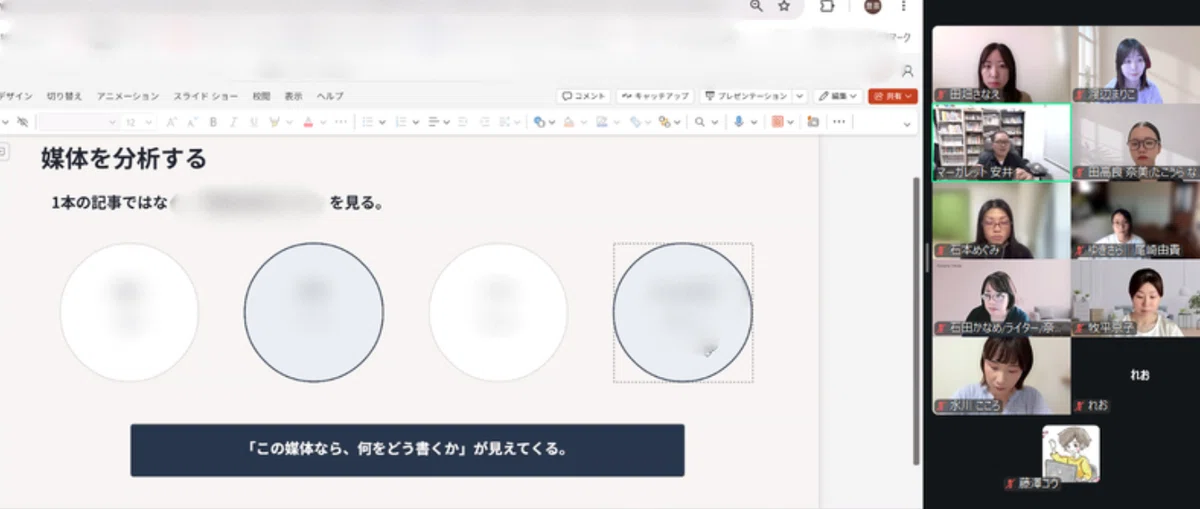The width and height of the screenshot is (1200, 509).
Task: Open the 切り替え ribbon tab
Action: coord(65,96)
